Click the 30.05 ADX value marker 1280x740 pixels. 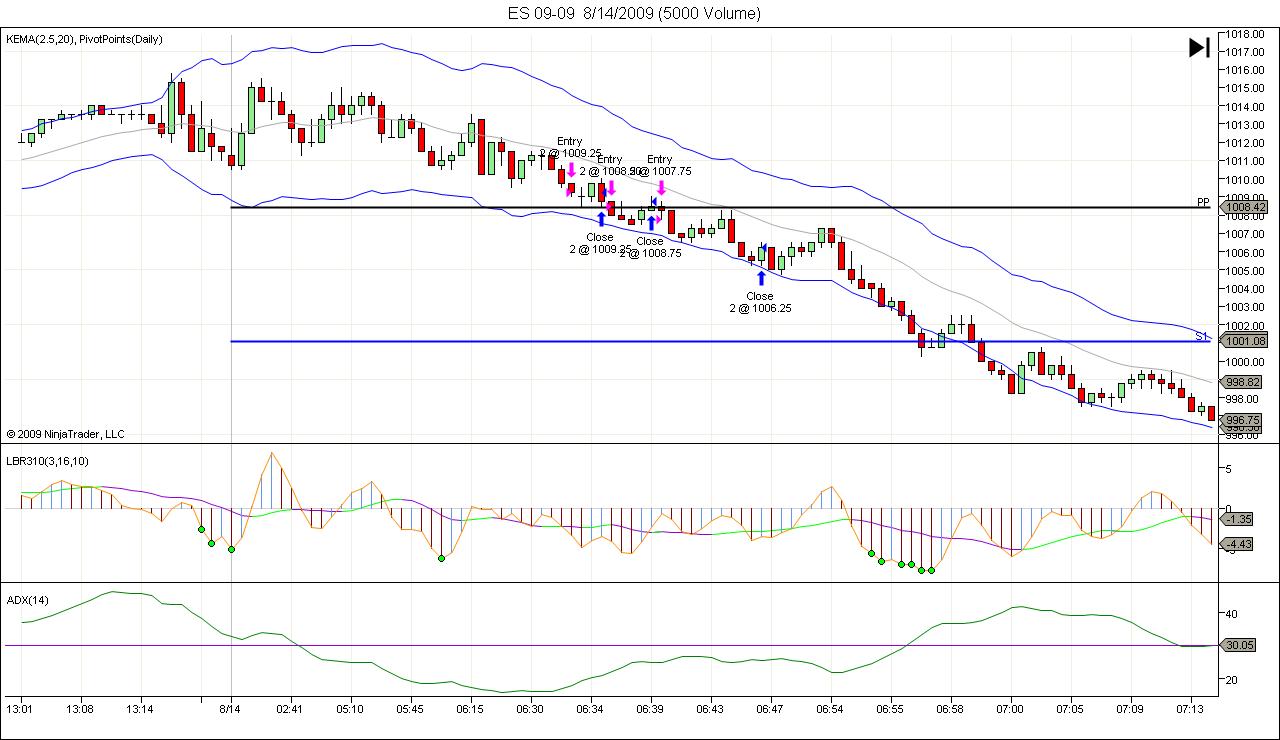click(x=1239, y=645)
